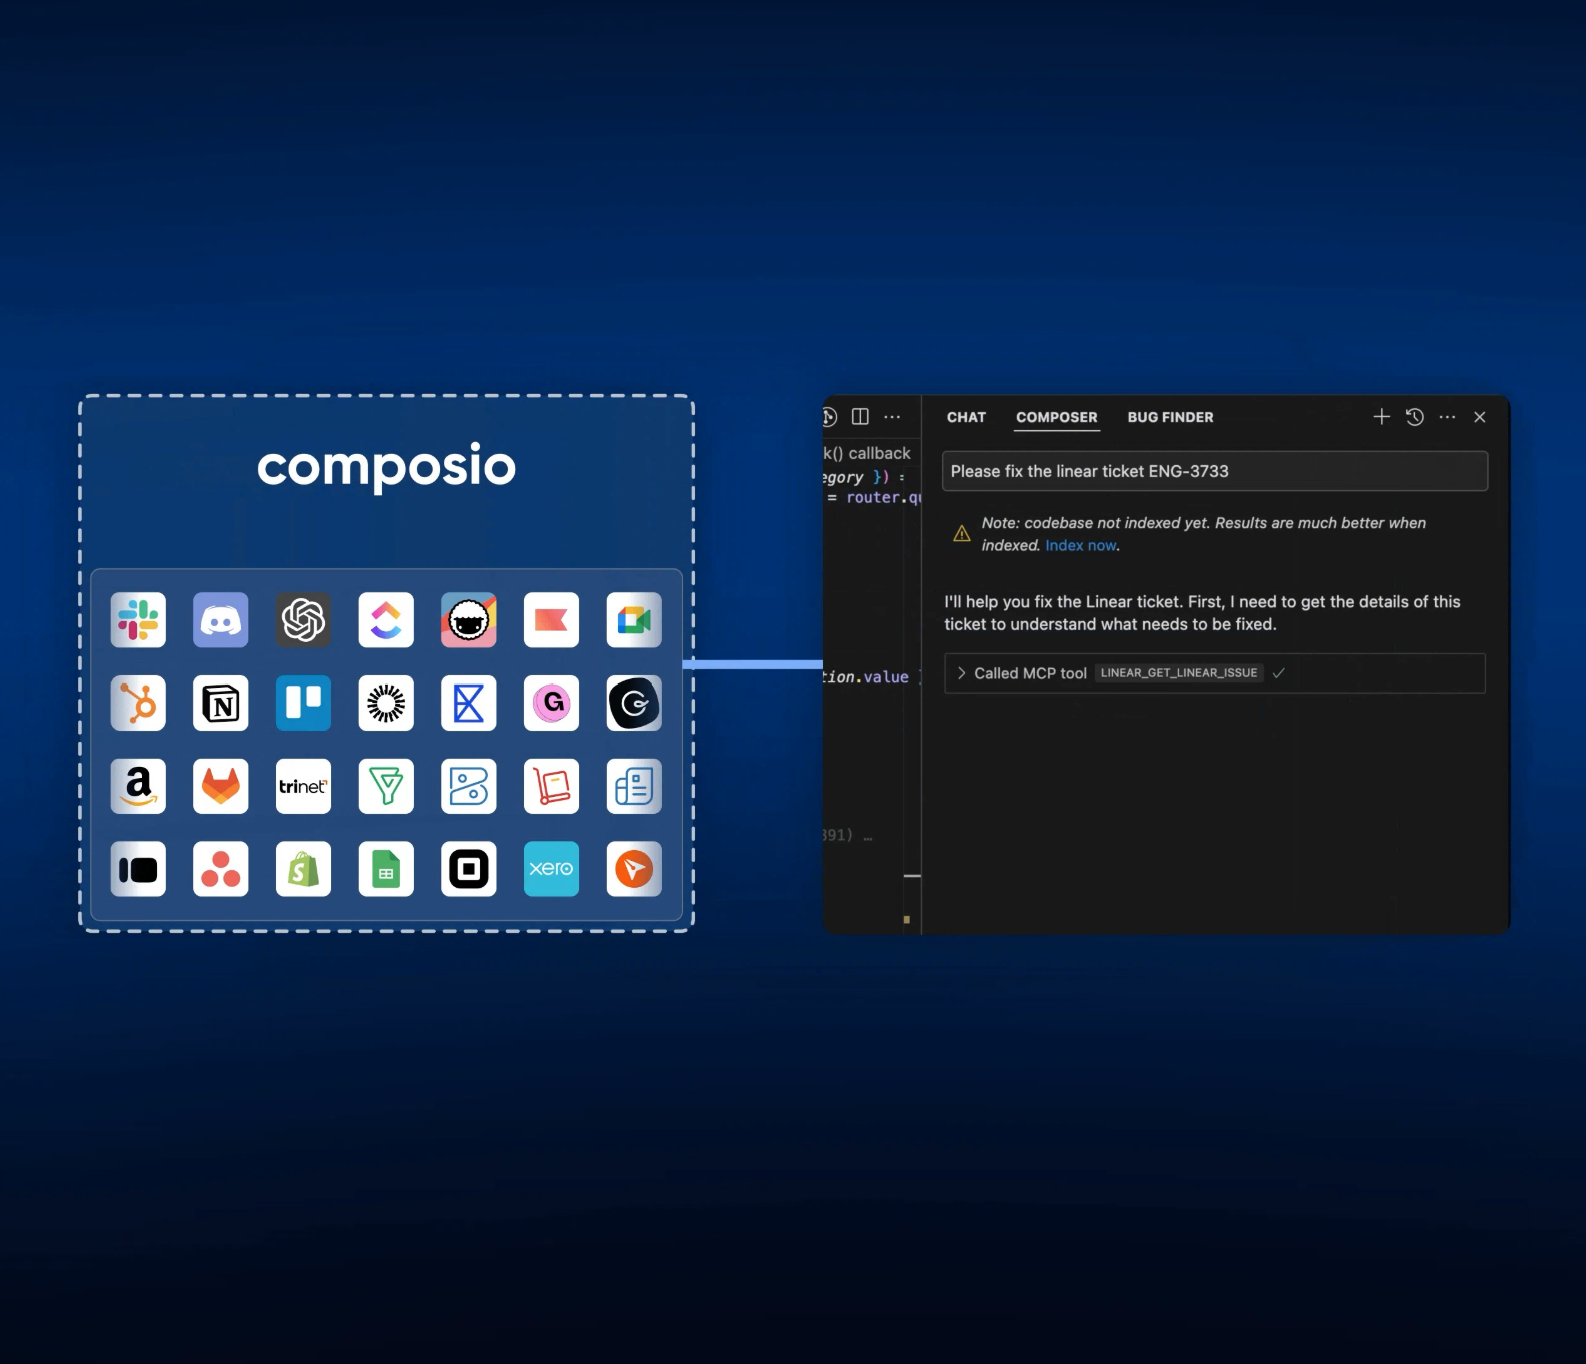1586x1364 pixels.
Task: Select the Notion app icon
Action: [x=221, y=703]
